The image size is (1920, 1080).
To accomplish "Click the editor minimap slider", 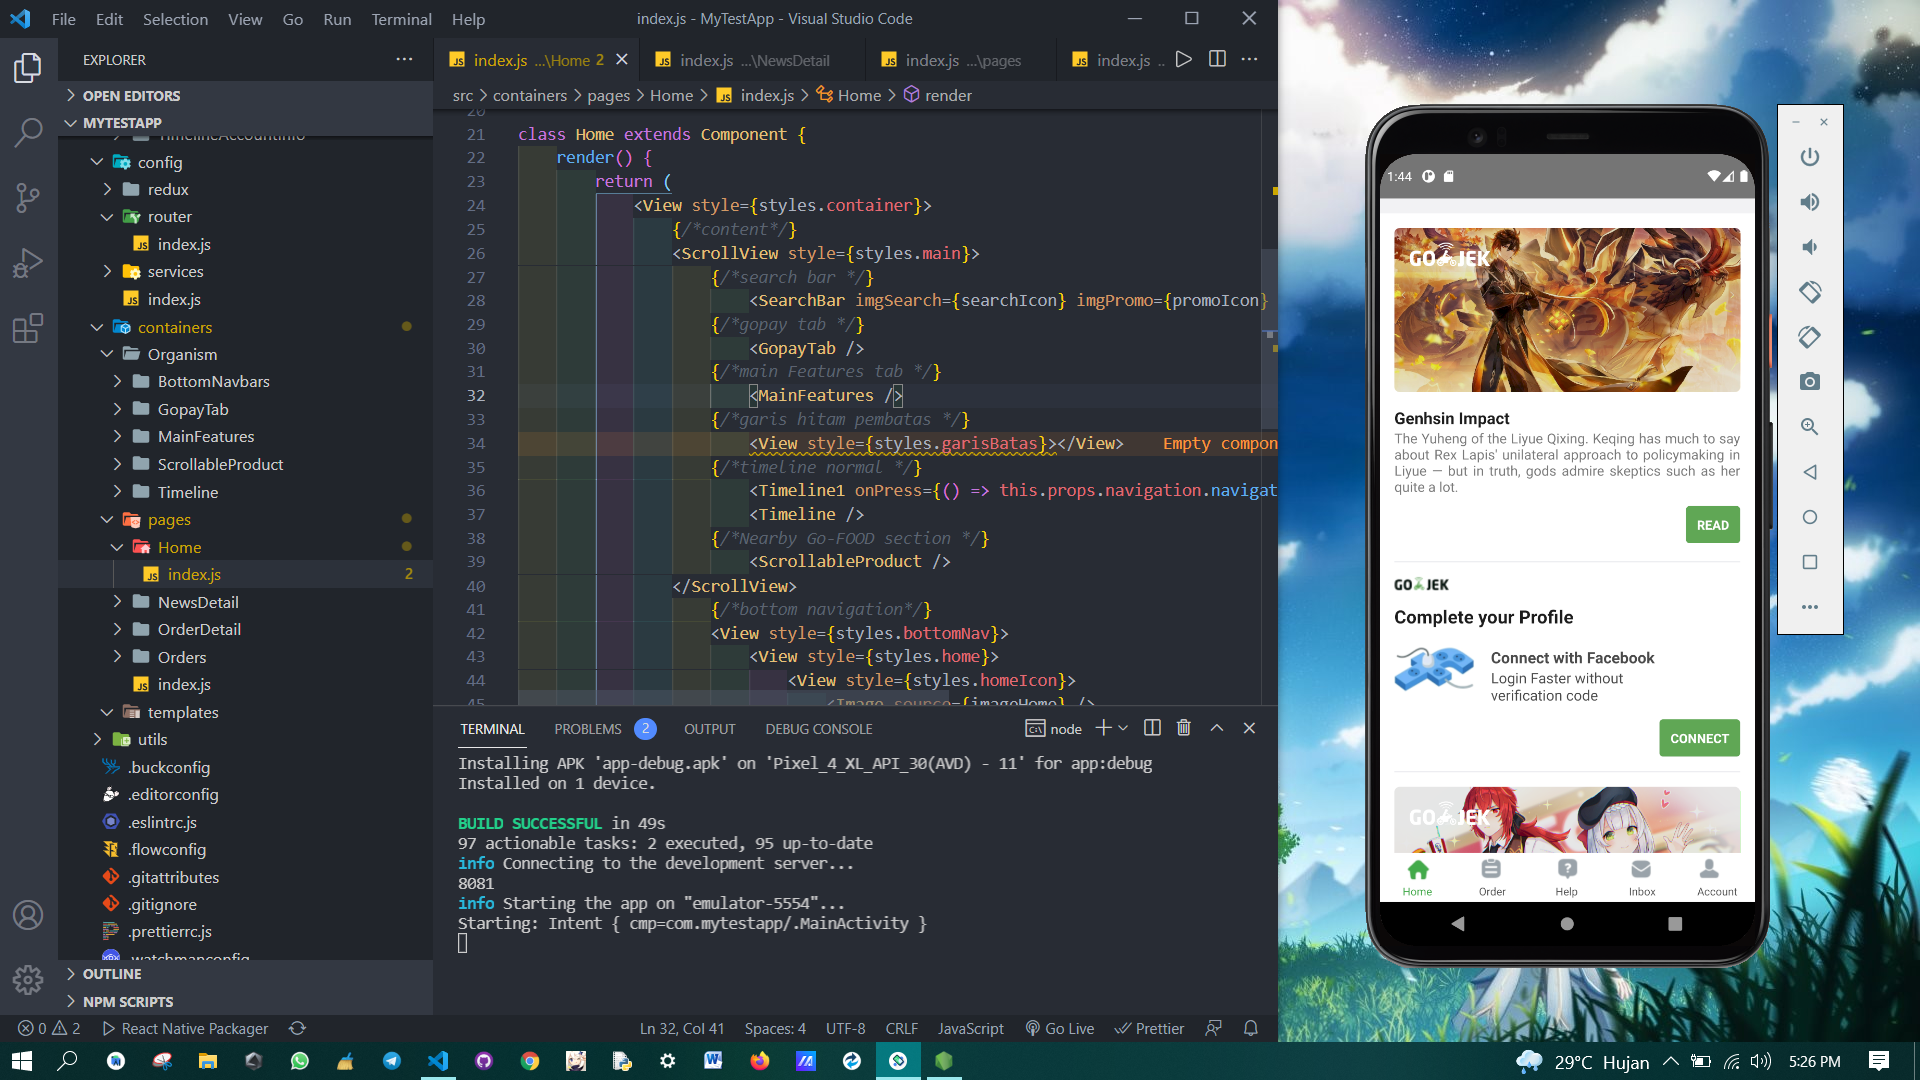I will (x=1268, y=340).
